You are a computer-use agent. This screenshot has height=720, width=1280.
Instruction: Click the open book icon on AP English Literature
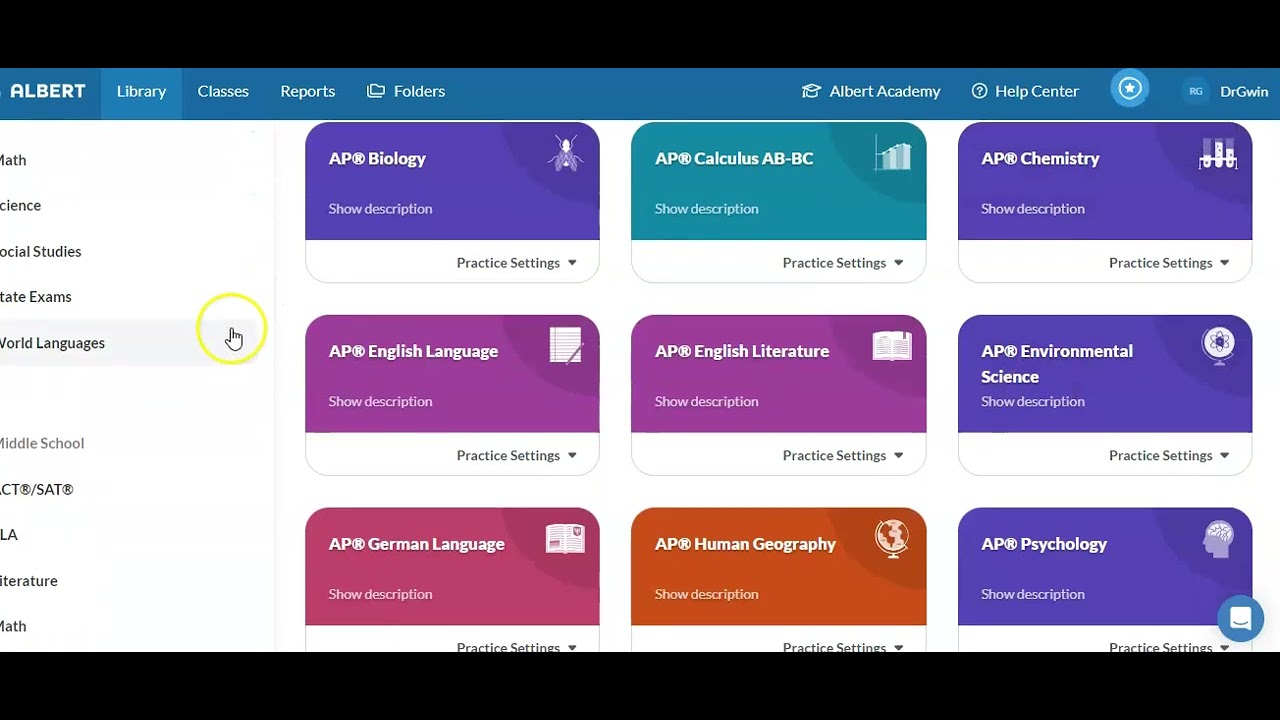click(892, 346)
